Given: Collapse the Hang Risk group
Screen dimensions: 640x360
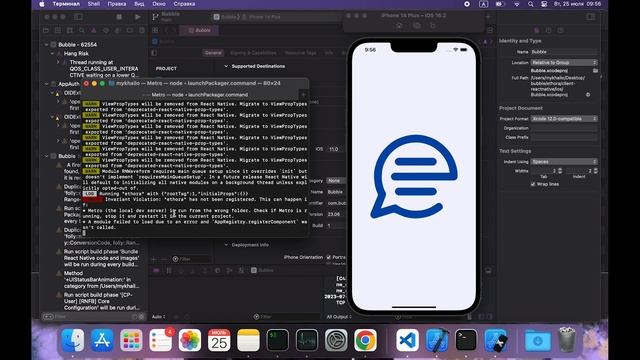Looking at the screenshot, I should click(52, 53).
